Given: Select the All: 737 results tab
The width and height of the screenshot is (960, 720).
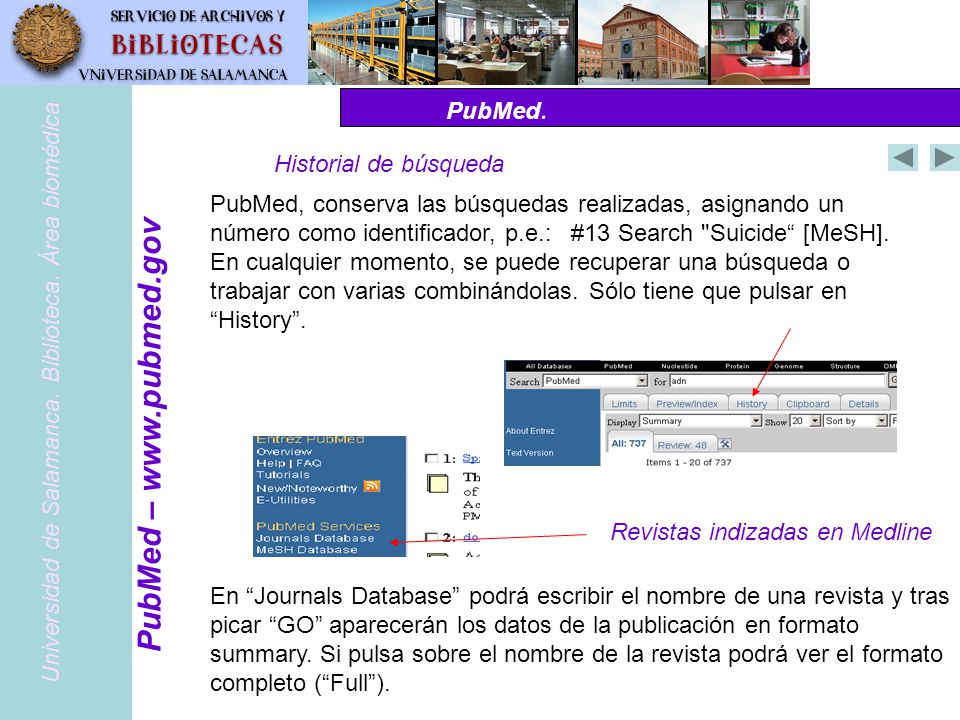Looking at the screenshot, I should coord(628,443).
